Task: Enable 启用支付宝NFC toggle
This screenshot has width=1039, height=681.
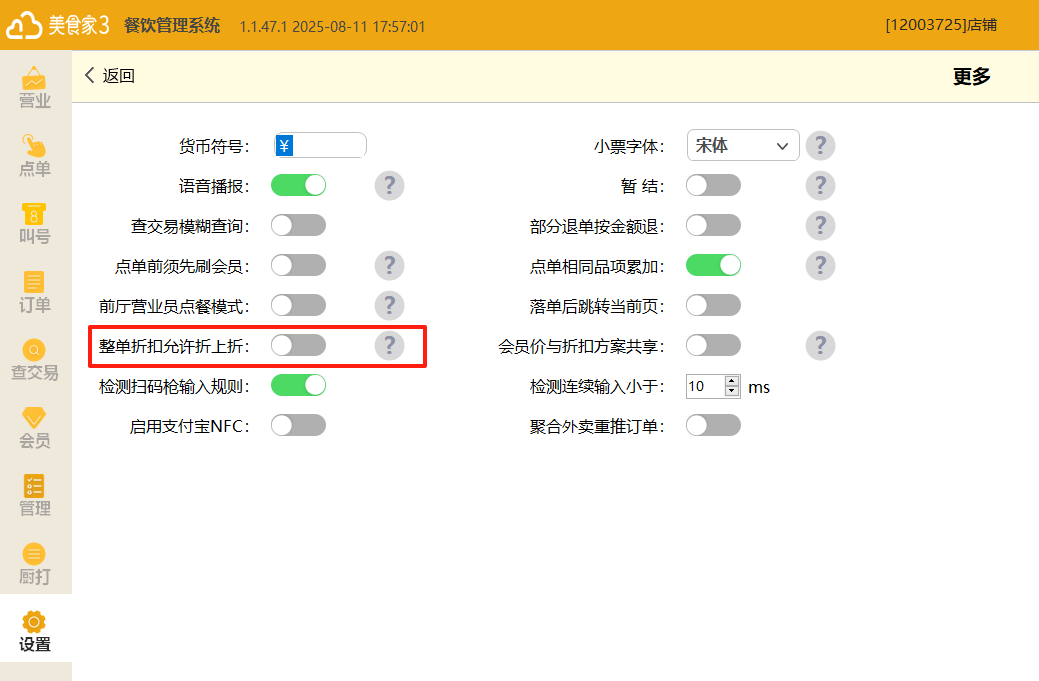Action: click(298, 425)
